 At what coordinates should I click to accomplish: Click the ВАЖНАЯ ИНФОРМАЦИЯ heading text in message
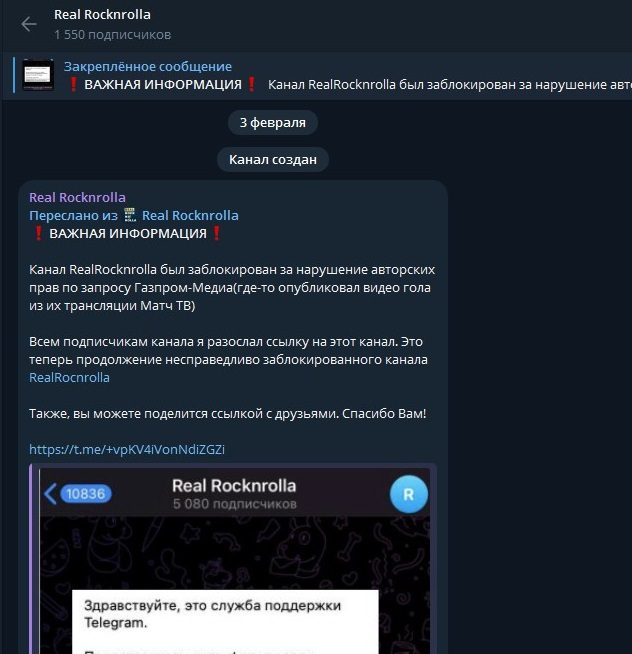click(x=128, y=234)
